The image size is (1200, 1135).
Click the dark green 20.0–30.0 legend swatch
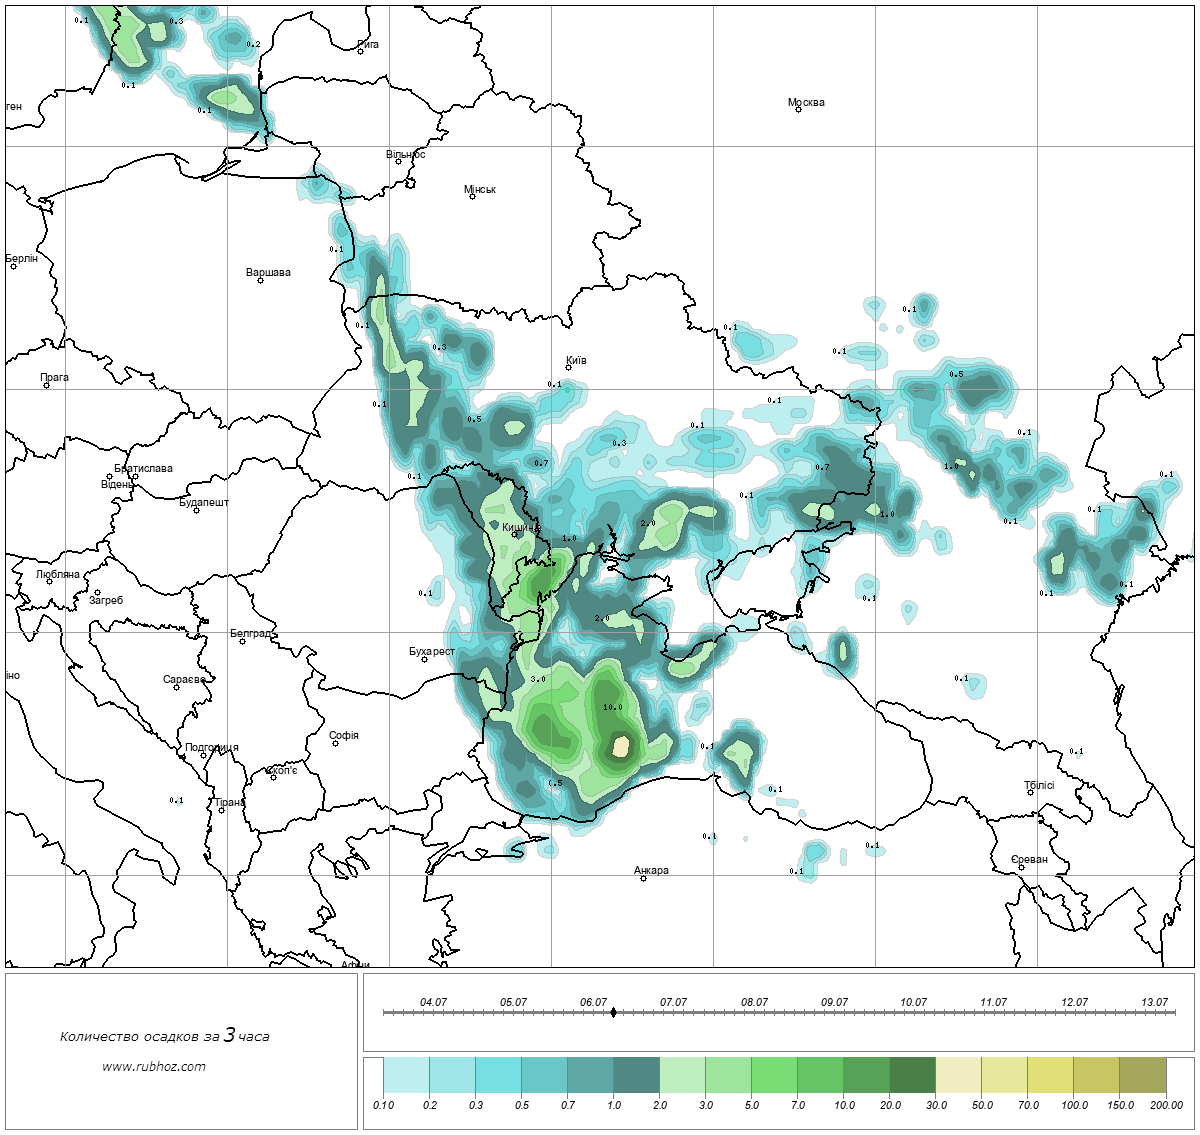point(912,1077)
